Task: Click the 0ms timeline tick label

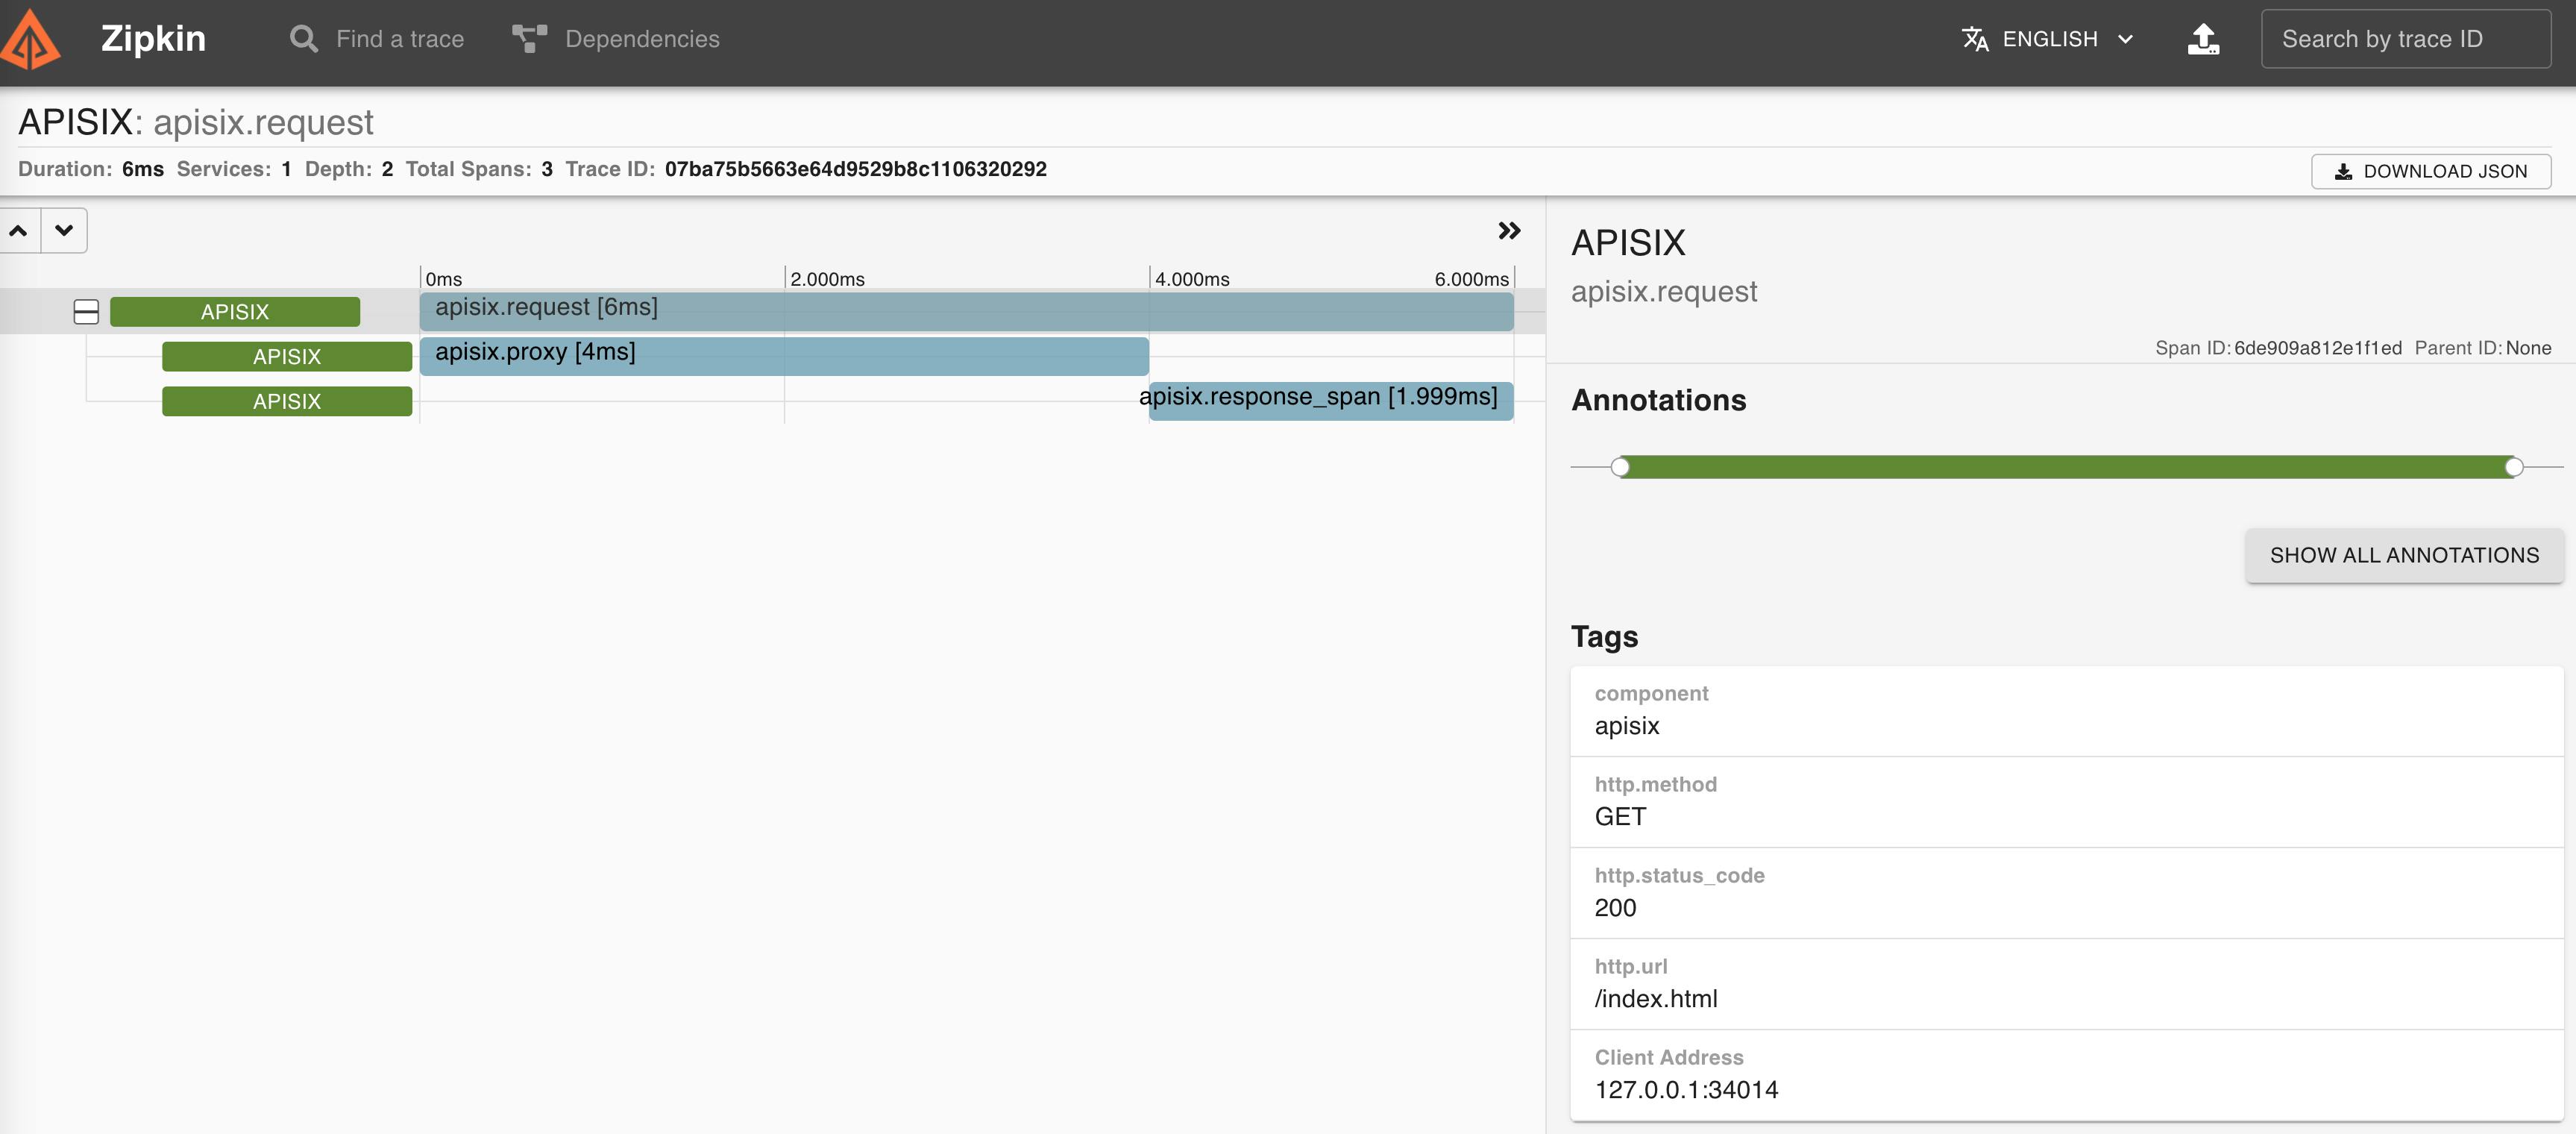Action: click(444, 279)
